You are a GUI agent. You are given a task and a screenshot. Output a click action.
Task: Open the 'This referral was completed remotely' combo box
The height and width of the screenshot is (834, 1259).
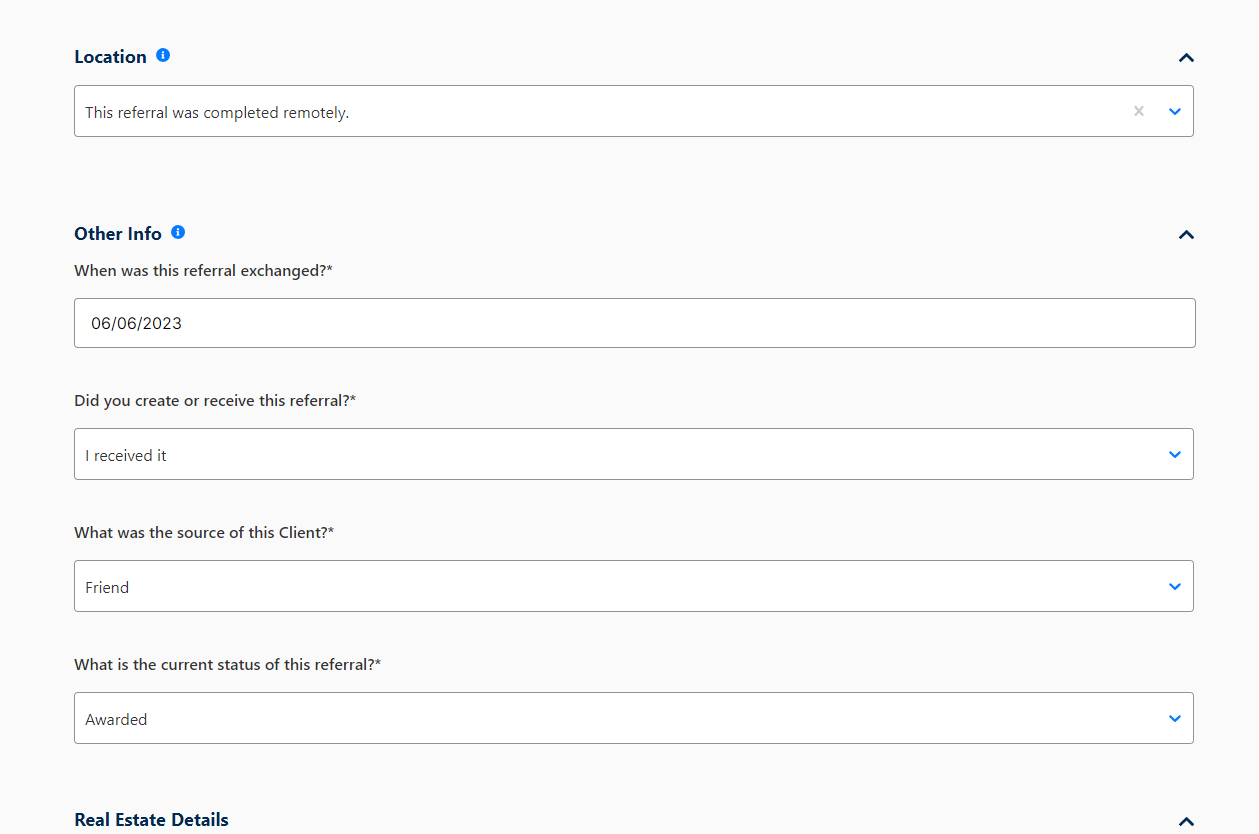point(634,111)
